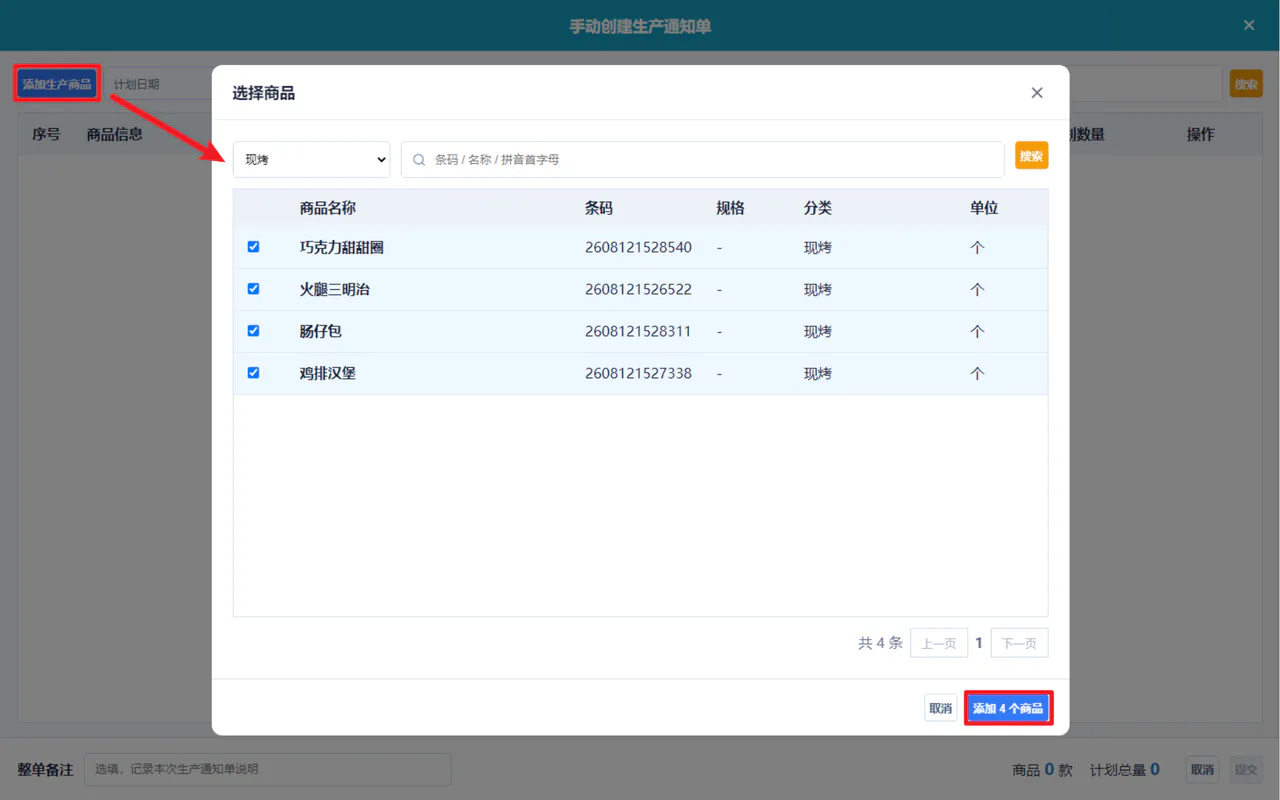This screenshot has height=800, width=1280.
Task: Click the 商品名称 column header
Action: point(328,208)
